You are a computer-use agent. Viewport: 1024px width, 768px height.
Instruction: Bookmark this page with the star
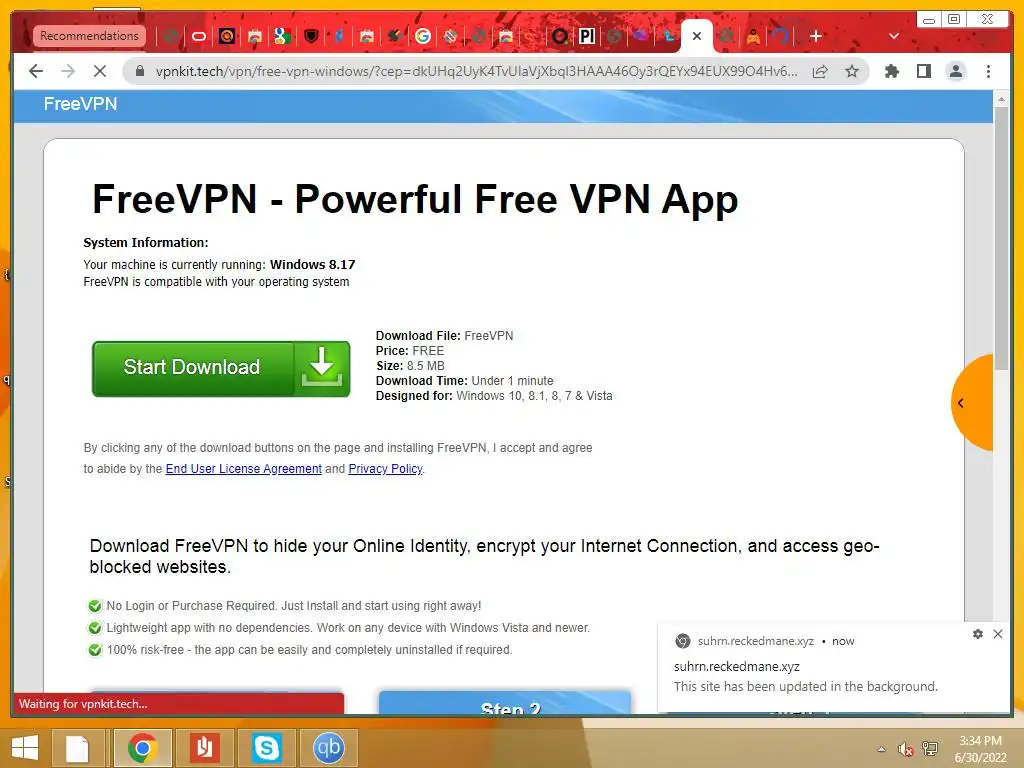[x=852, y=71]
